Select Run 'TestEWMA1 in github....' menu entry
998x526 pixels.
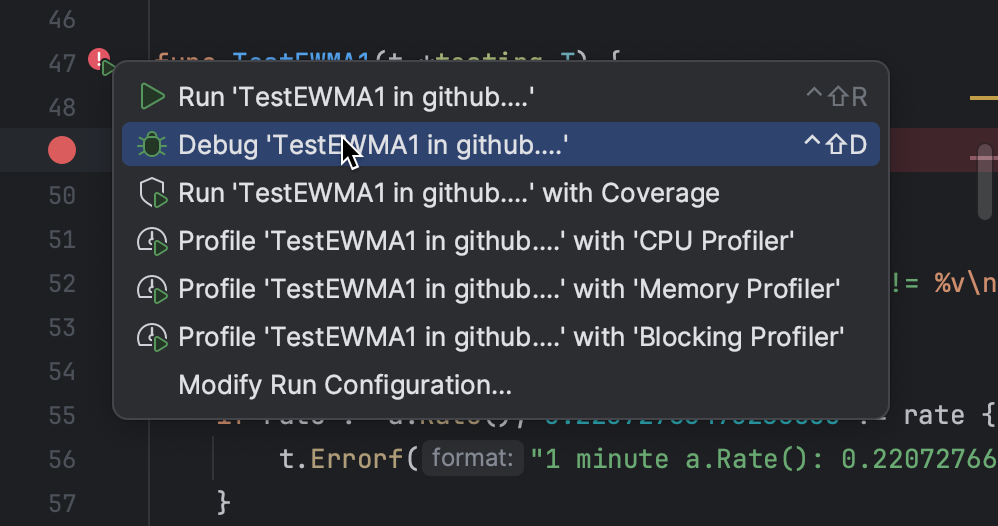356,97
